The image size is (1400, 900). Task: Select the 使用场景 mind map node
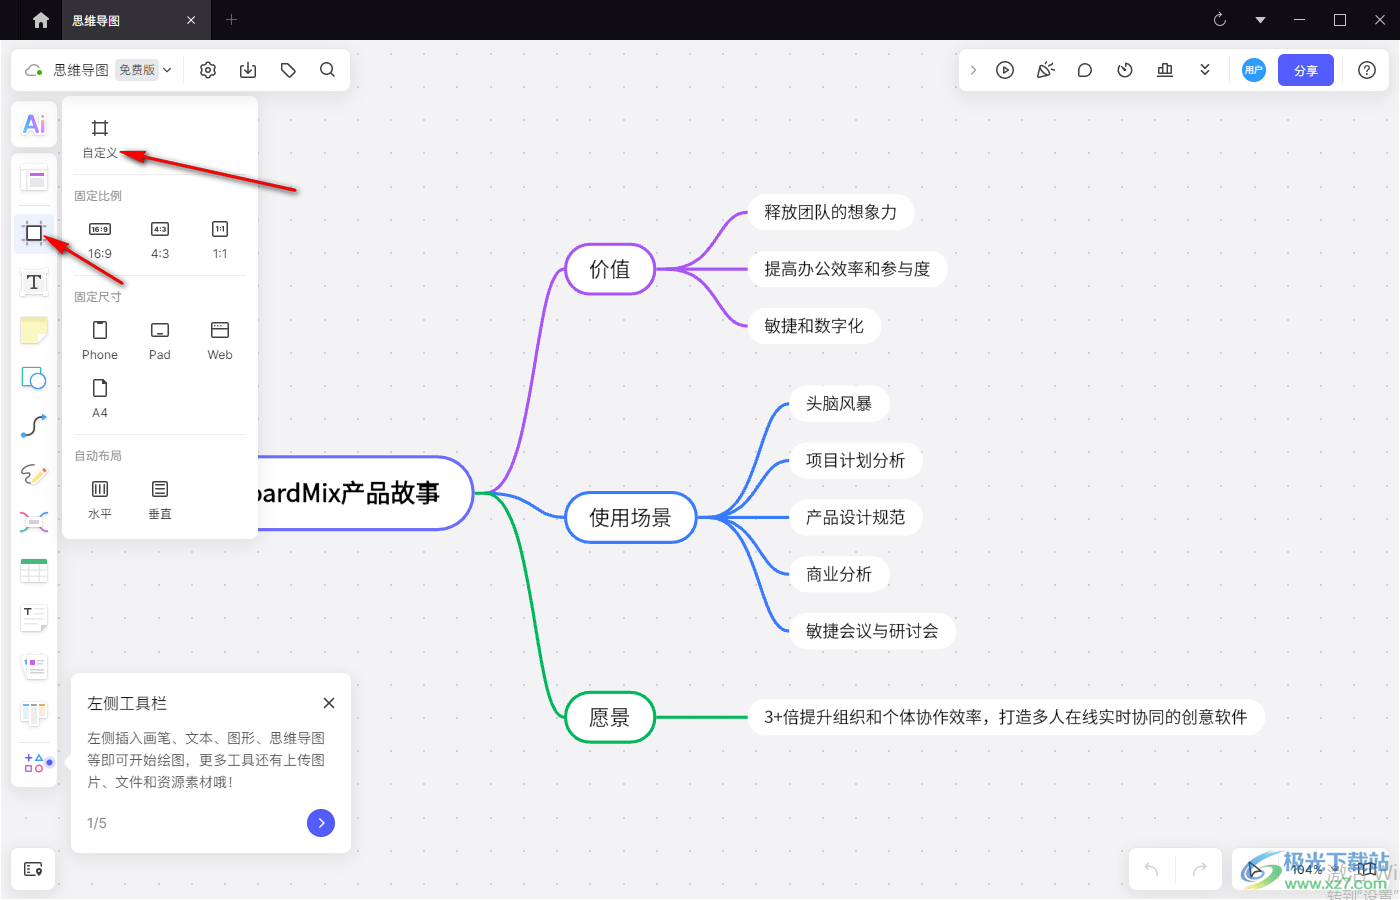630,517
